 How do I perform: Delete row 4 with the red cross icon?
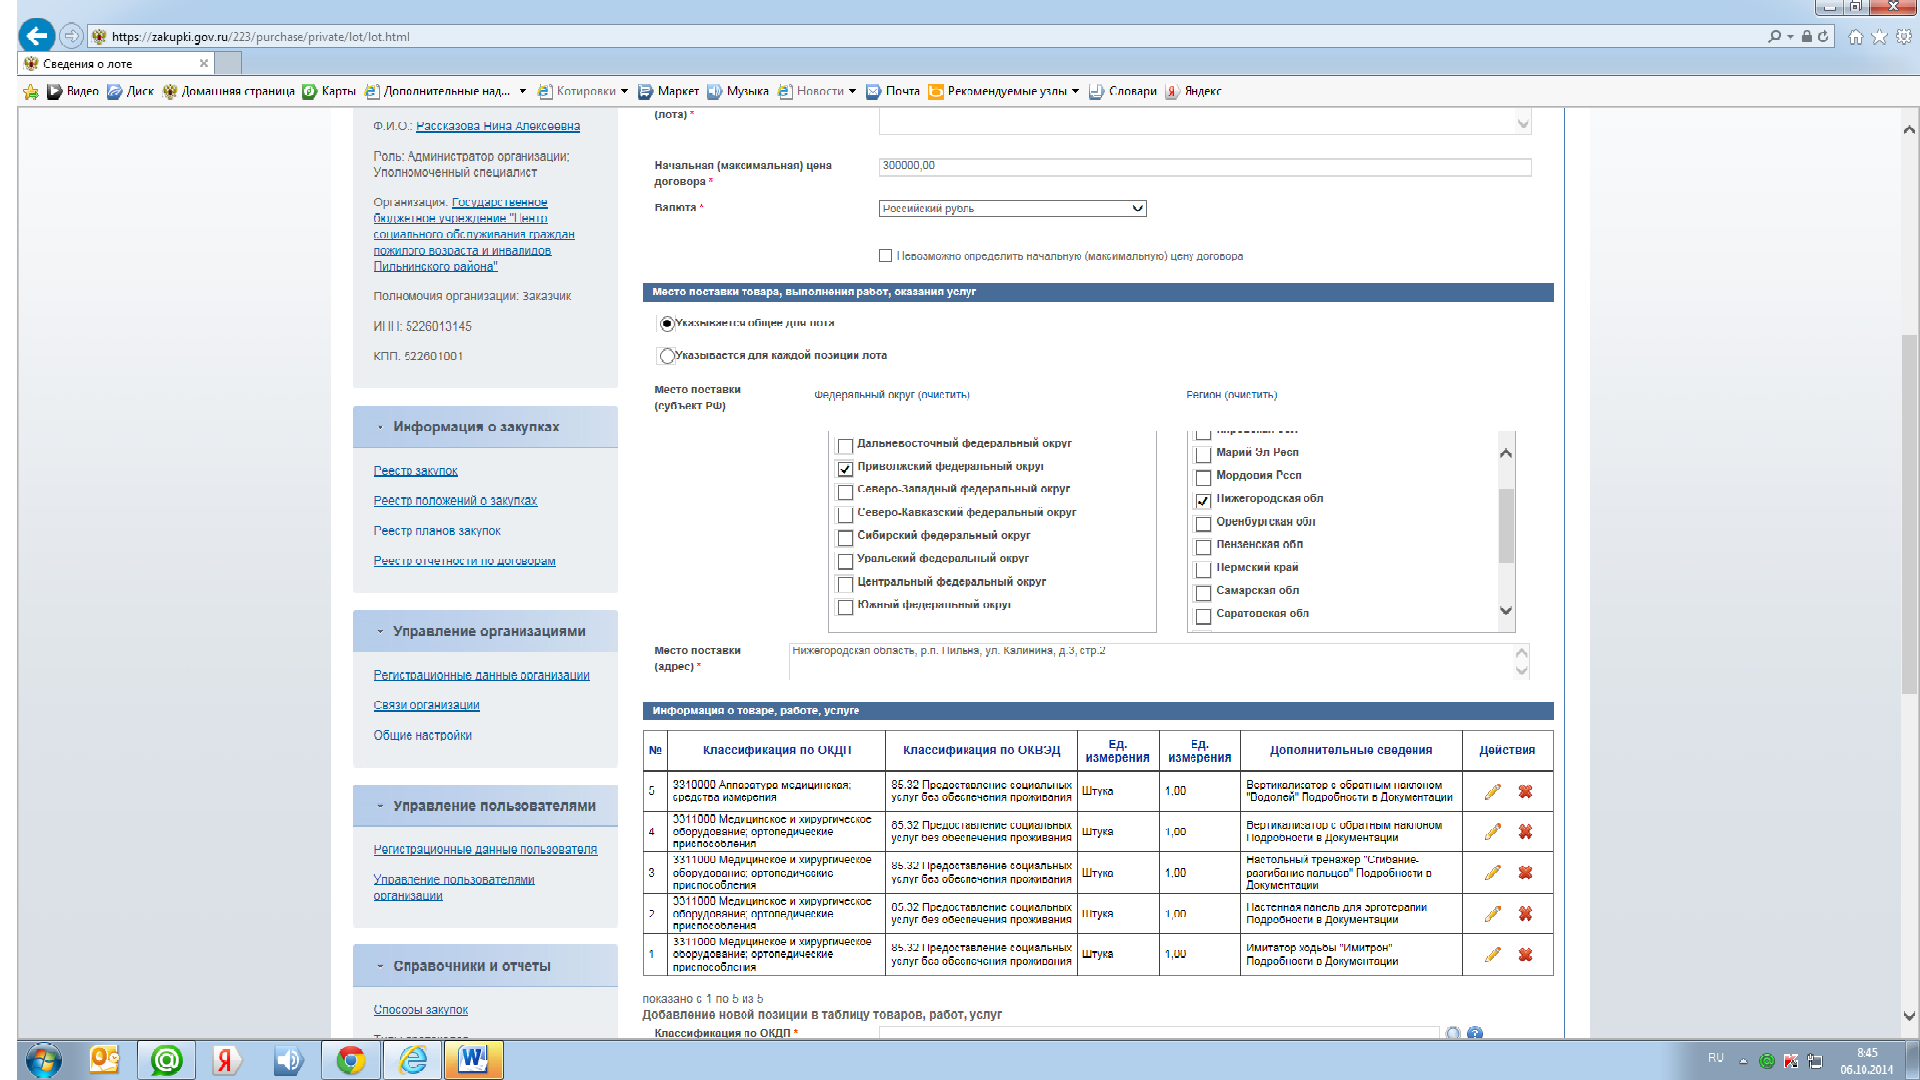[1525, 831]
